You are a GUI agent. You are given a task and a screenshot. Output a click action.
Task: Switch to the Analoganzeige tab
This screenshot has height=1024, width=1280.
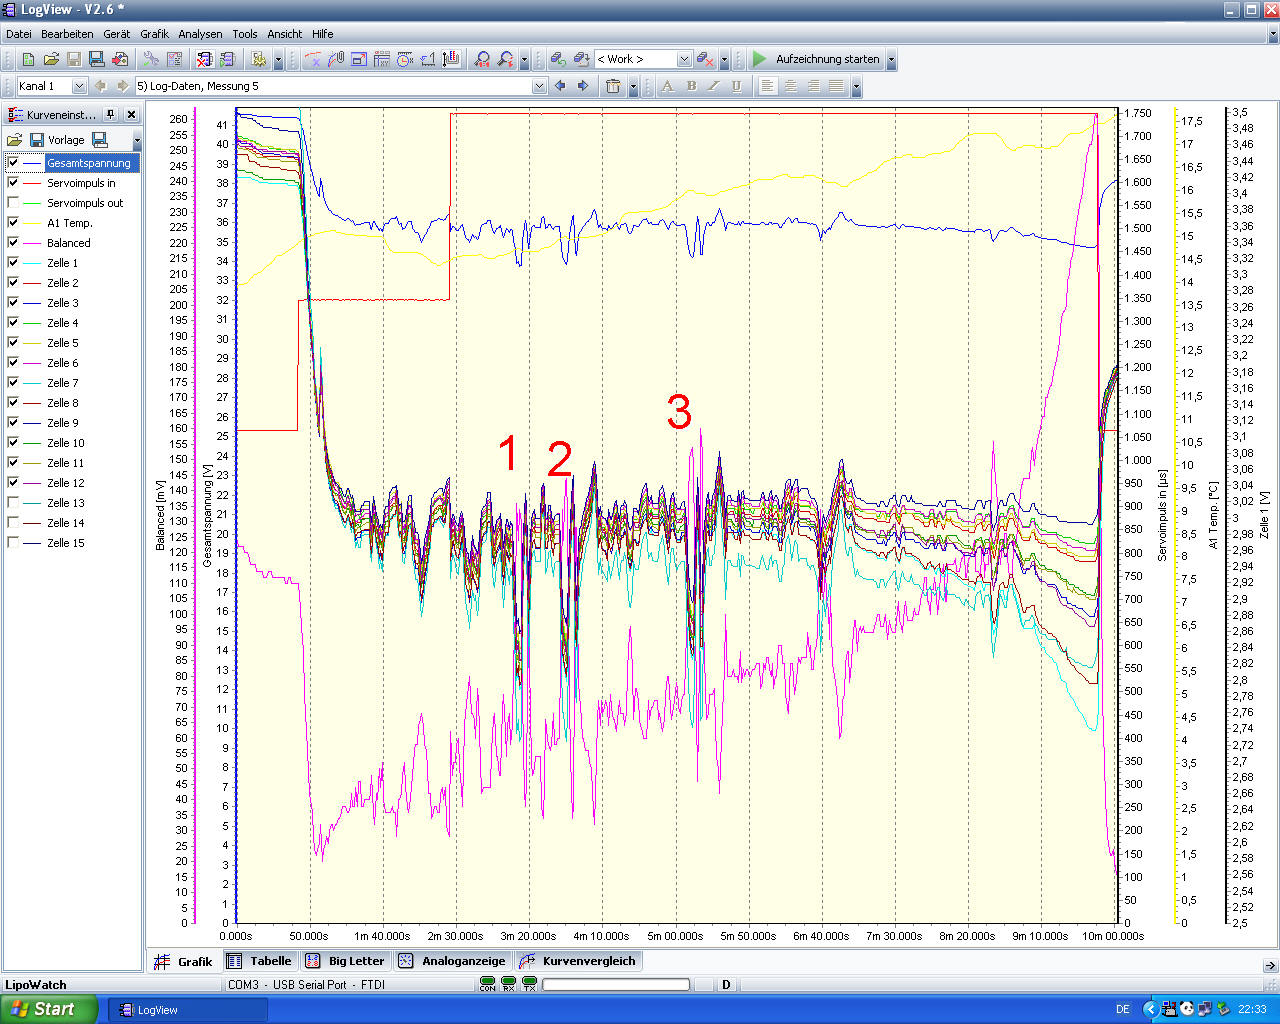[453, 961]
